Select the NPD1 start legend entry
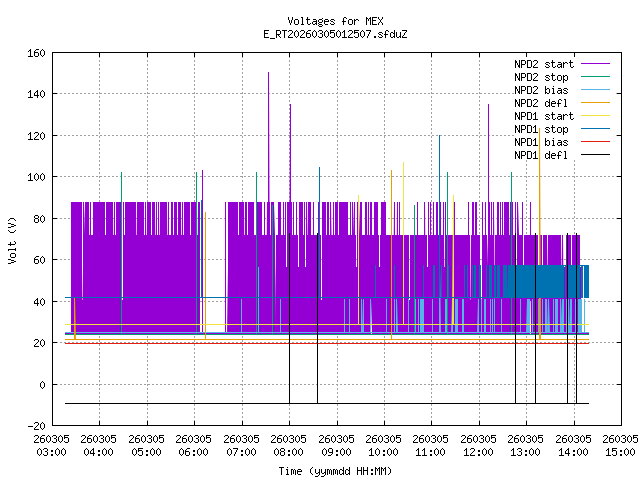 pyautogui.click(x=543, y=116)
